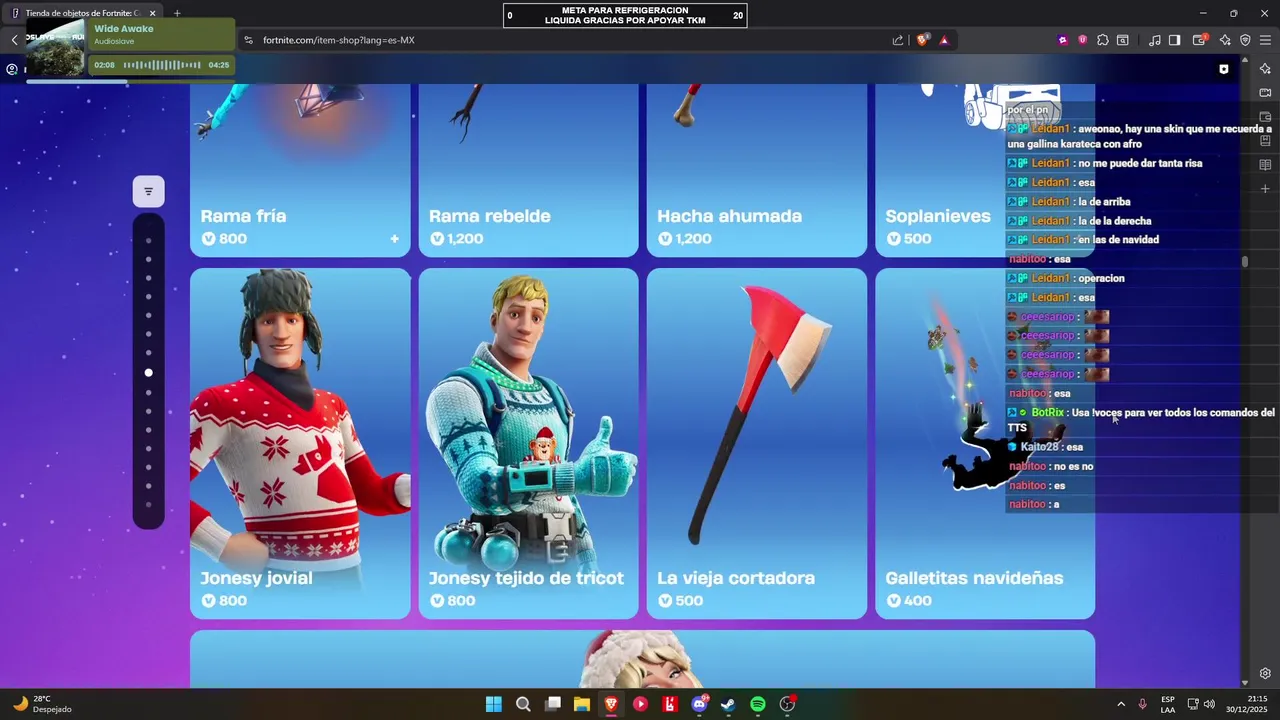Click the add plus icon in the sidebar
Screen dimensions: 1280x720
pos(1265,189)
